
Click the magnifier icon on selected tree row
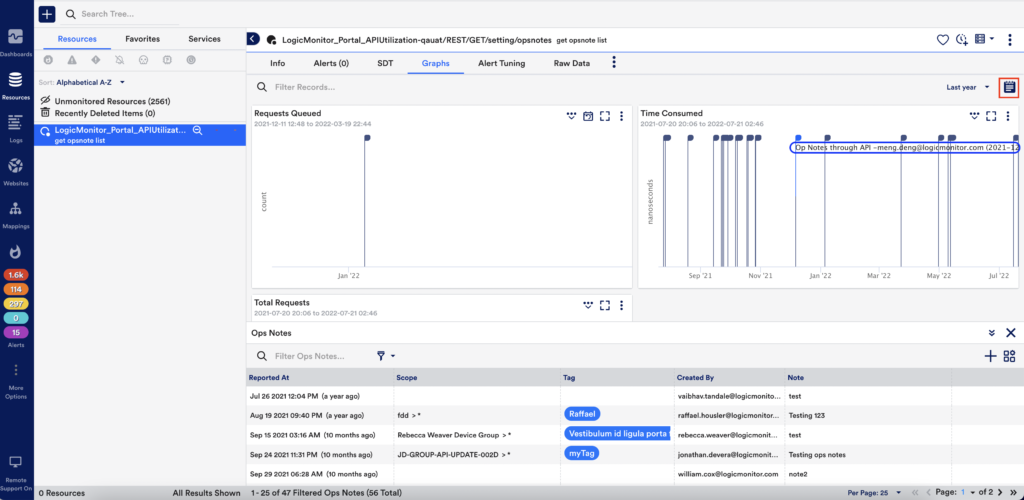[197, 131]
